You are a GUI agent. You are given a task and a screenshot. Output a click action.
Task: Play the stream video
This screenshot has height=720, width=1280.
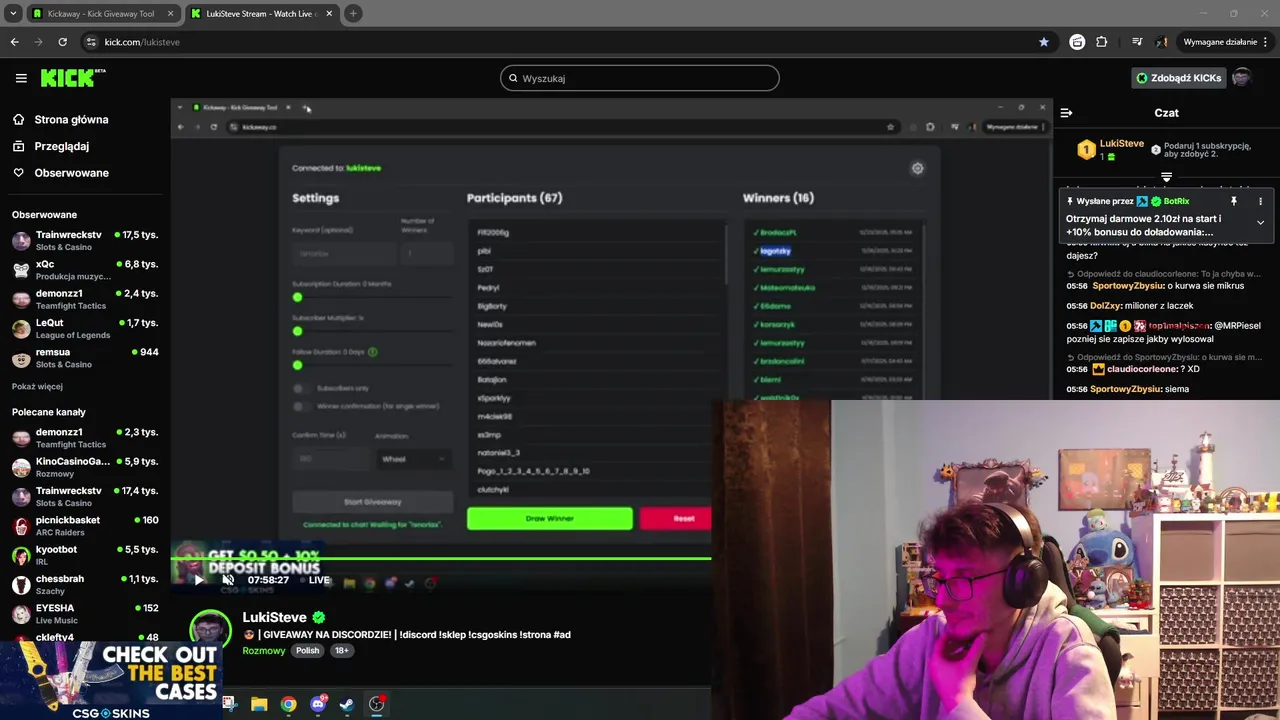198,580
